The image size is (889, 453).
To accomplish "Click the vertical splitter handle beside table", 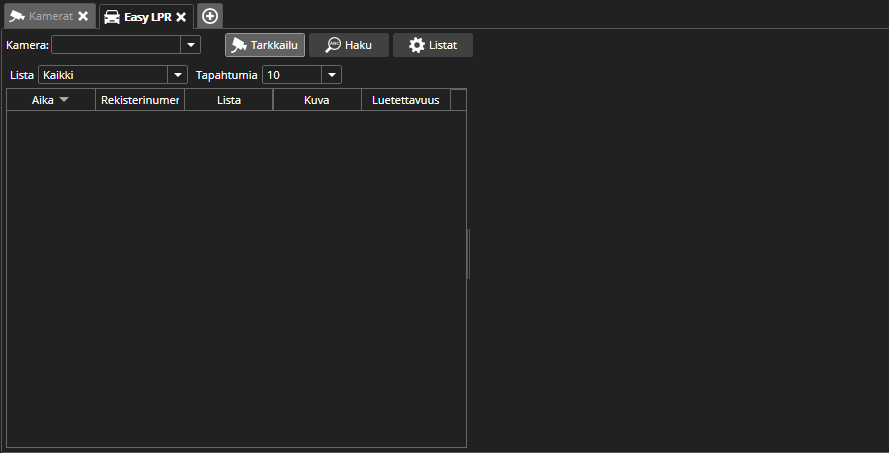I will (469, 253).
